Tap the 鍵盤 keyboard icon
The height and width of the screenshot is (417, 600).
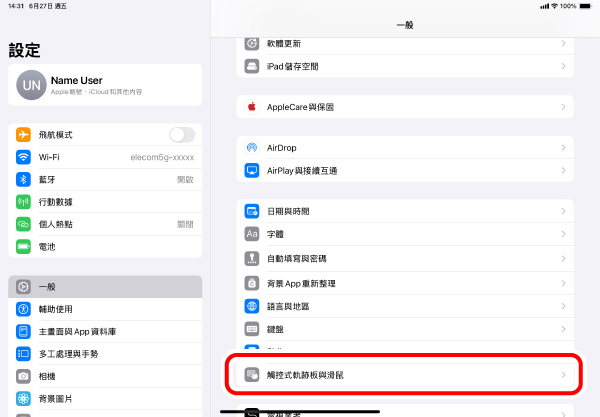[x=253, y=329]
